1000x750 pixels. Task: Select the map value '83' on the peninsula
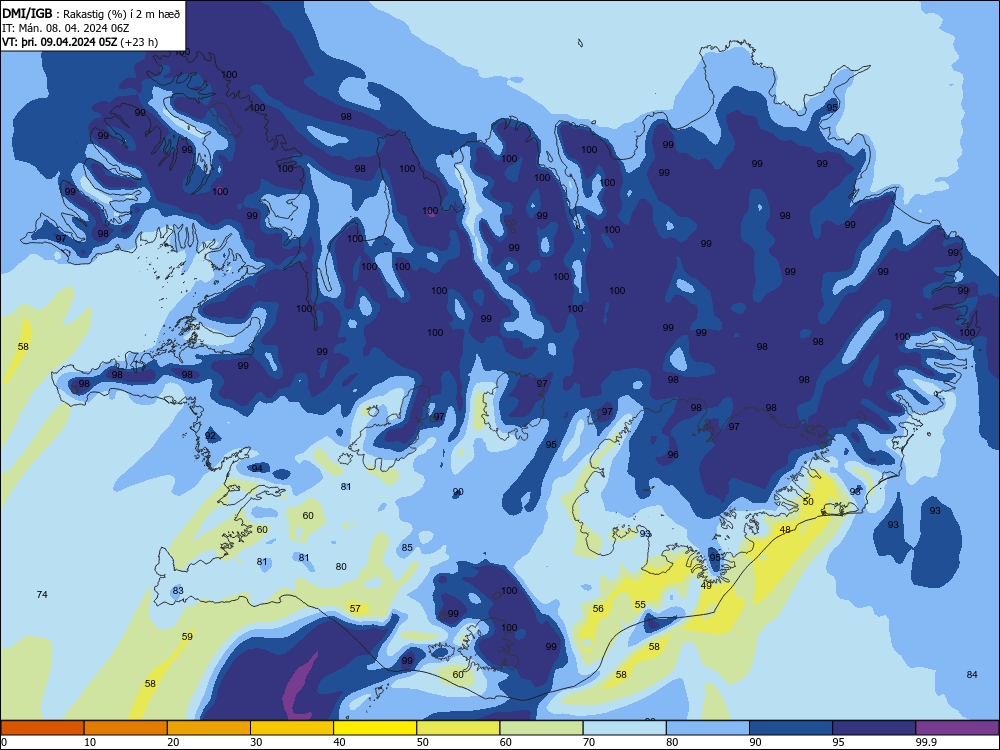(178, 591)
